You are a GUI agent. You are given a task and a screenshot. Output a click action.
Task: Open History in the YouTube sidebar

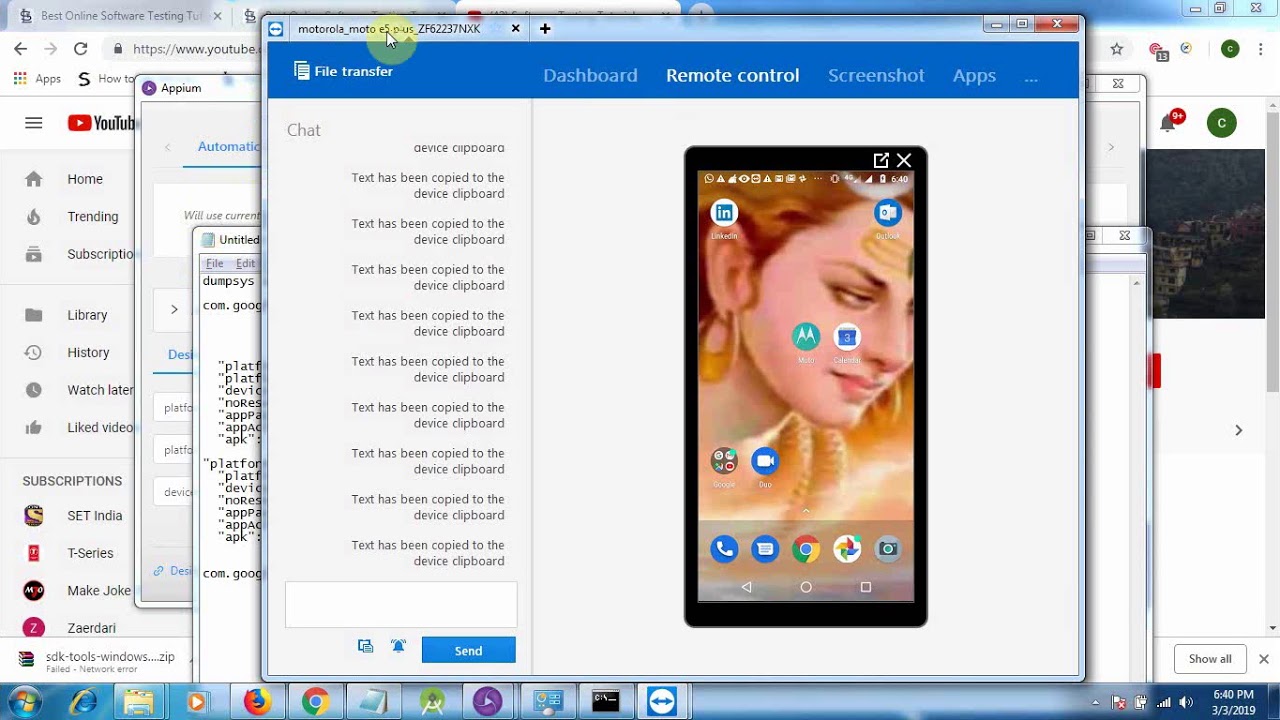68,352
